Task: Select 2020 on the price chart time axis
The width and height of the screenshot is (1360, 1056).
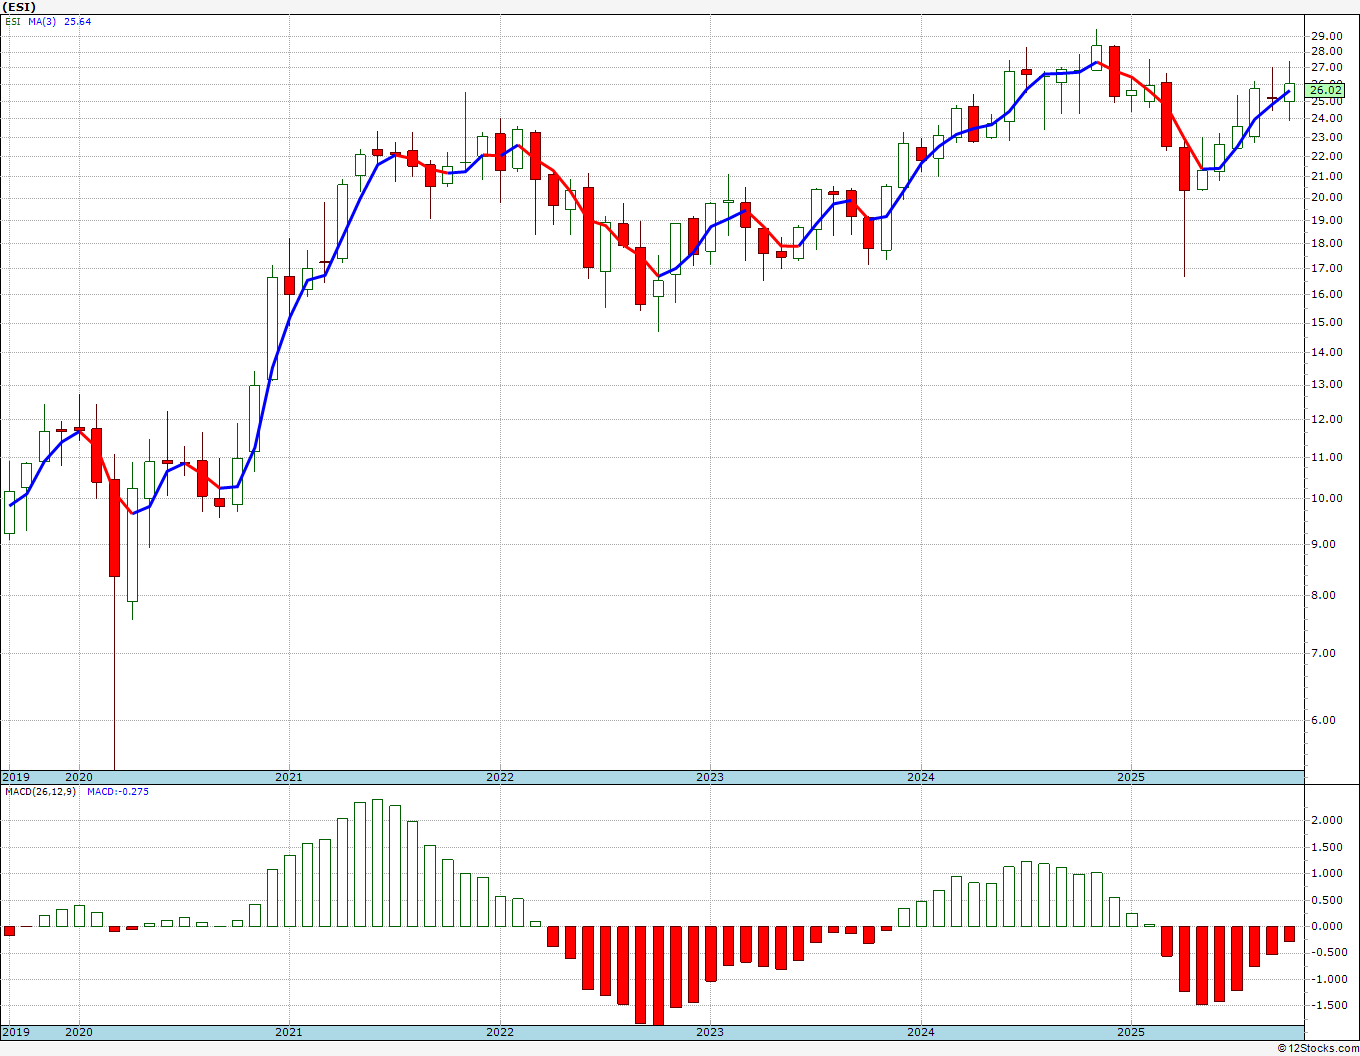Action: pyautogui.click(x=79, y=777)
